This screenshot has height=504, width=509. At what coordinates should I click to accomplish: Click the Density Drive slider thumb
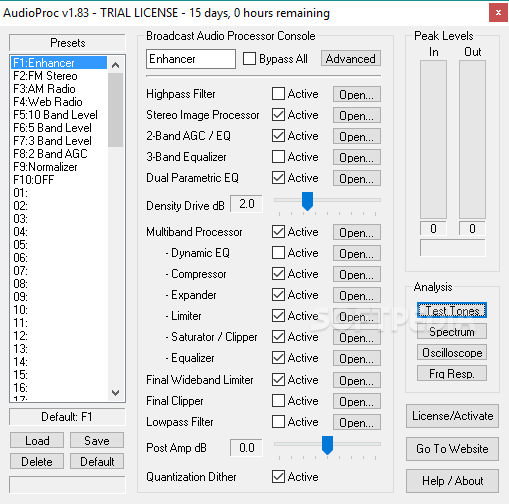(x=307, y=201)
